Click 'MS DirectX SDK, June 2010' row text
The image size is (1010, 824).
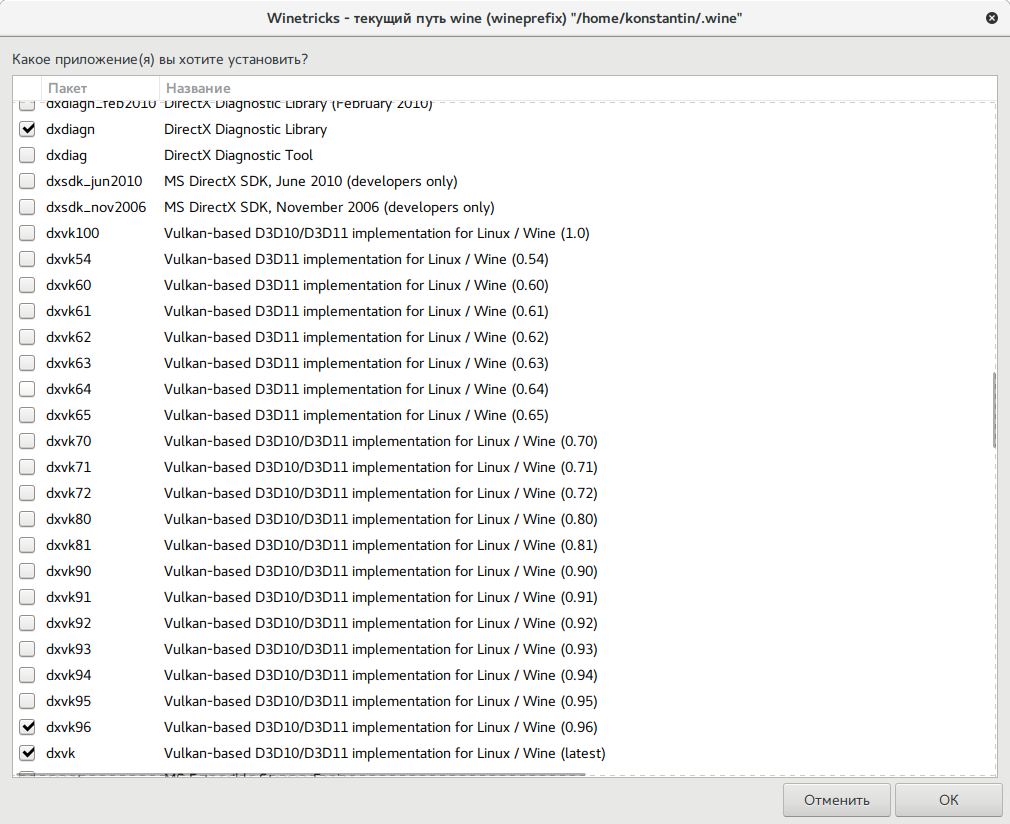310,181
